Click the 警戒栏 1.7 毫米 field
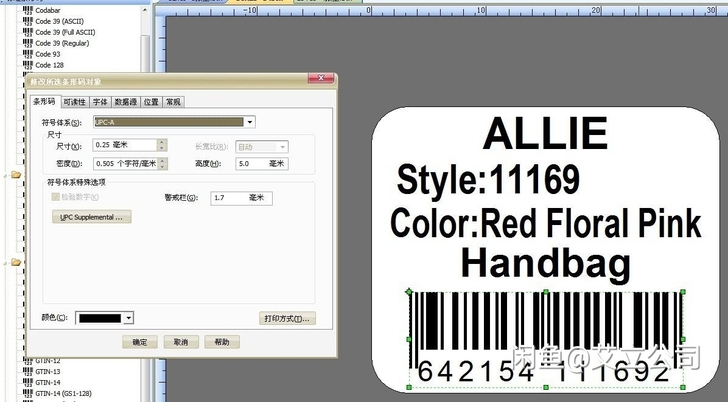The height and width of the screenshot is (402, 728). click(241, 198)
